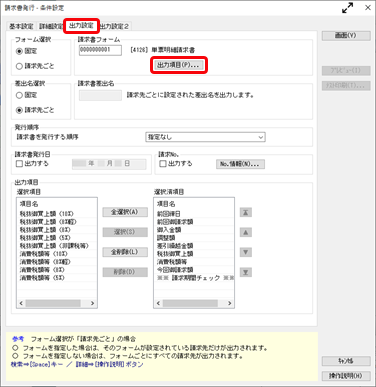This screenshot has height=387, width=376.
Task: Open 操作説明(H) button
Action: pyautogui.click(x=346, y=376)
